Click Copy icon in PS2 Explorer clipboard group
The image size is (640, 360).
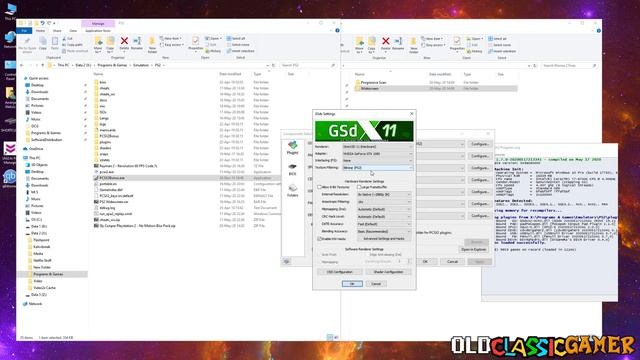click(43, 43)
